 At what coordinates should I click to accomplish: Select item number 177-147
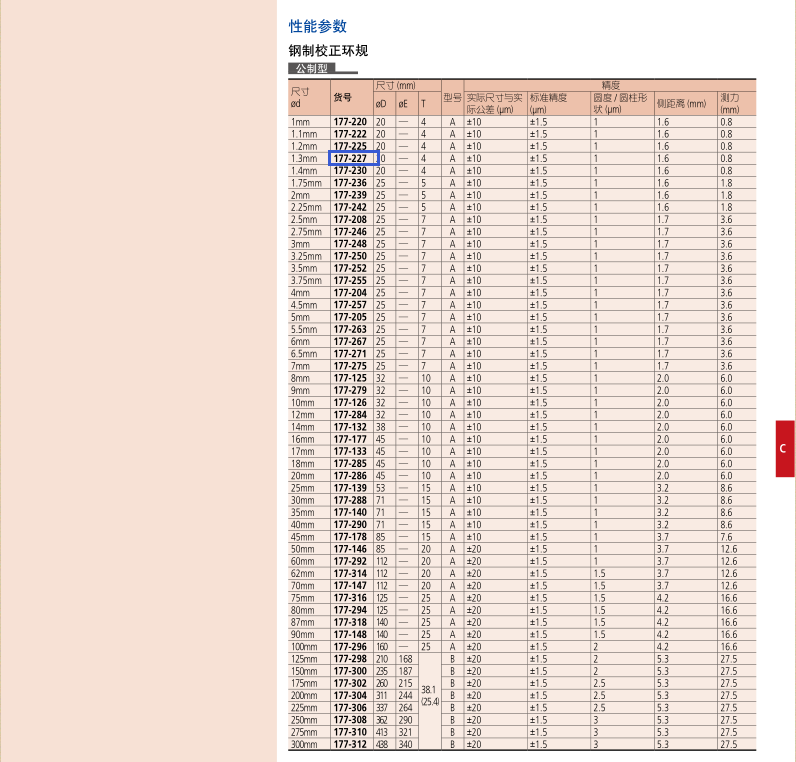[350, 585]
